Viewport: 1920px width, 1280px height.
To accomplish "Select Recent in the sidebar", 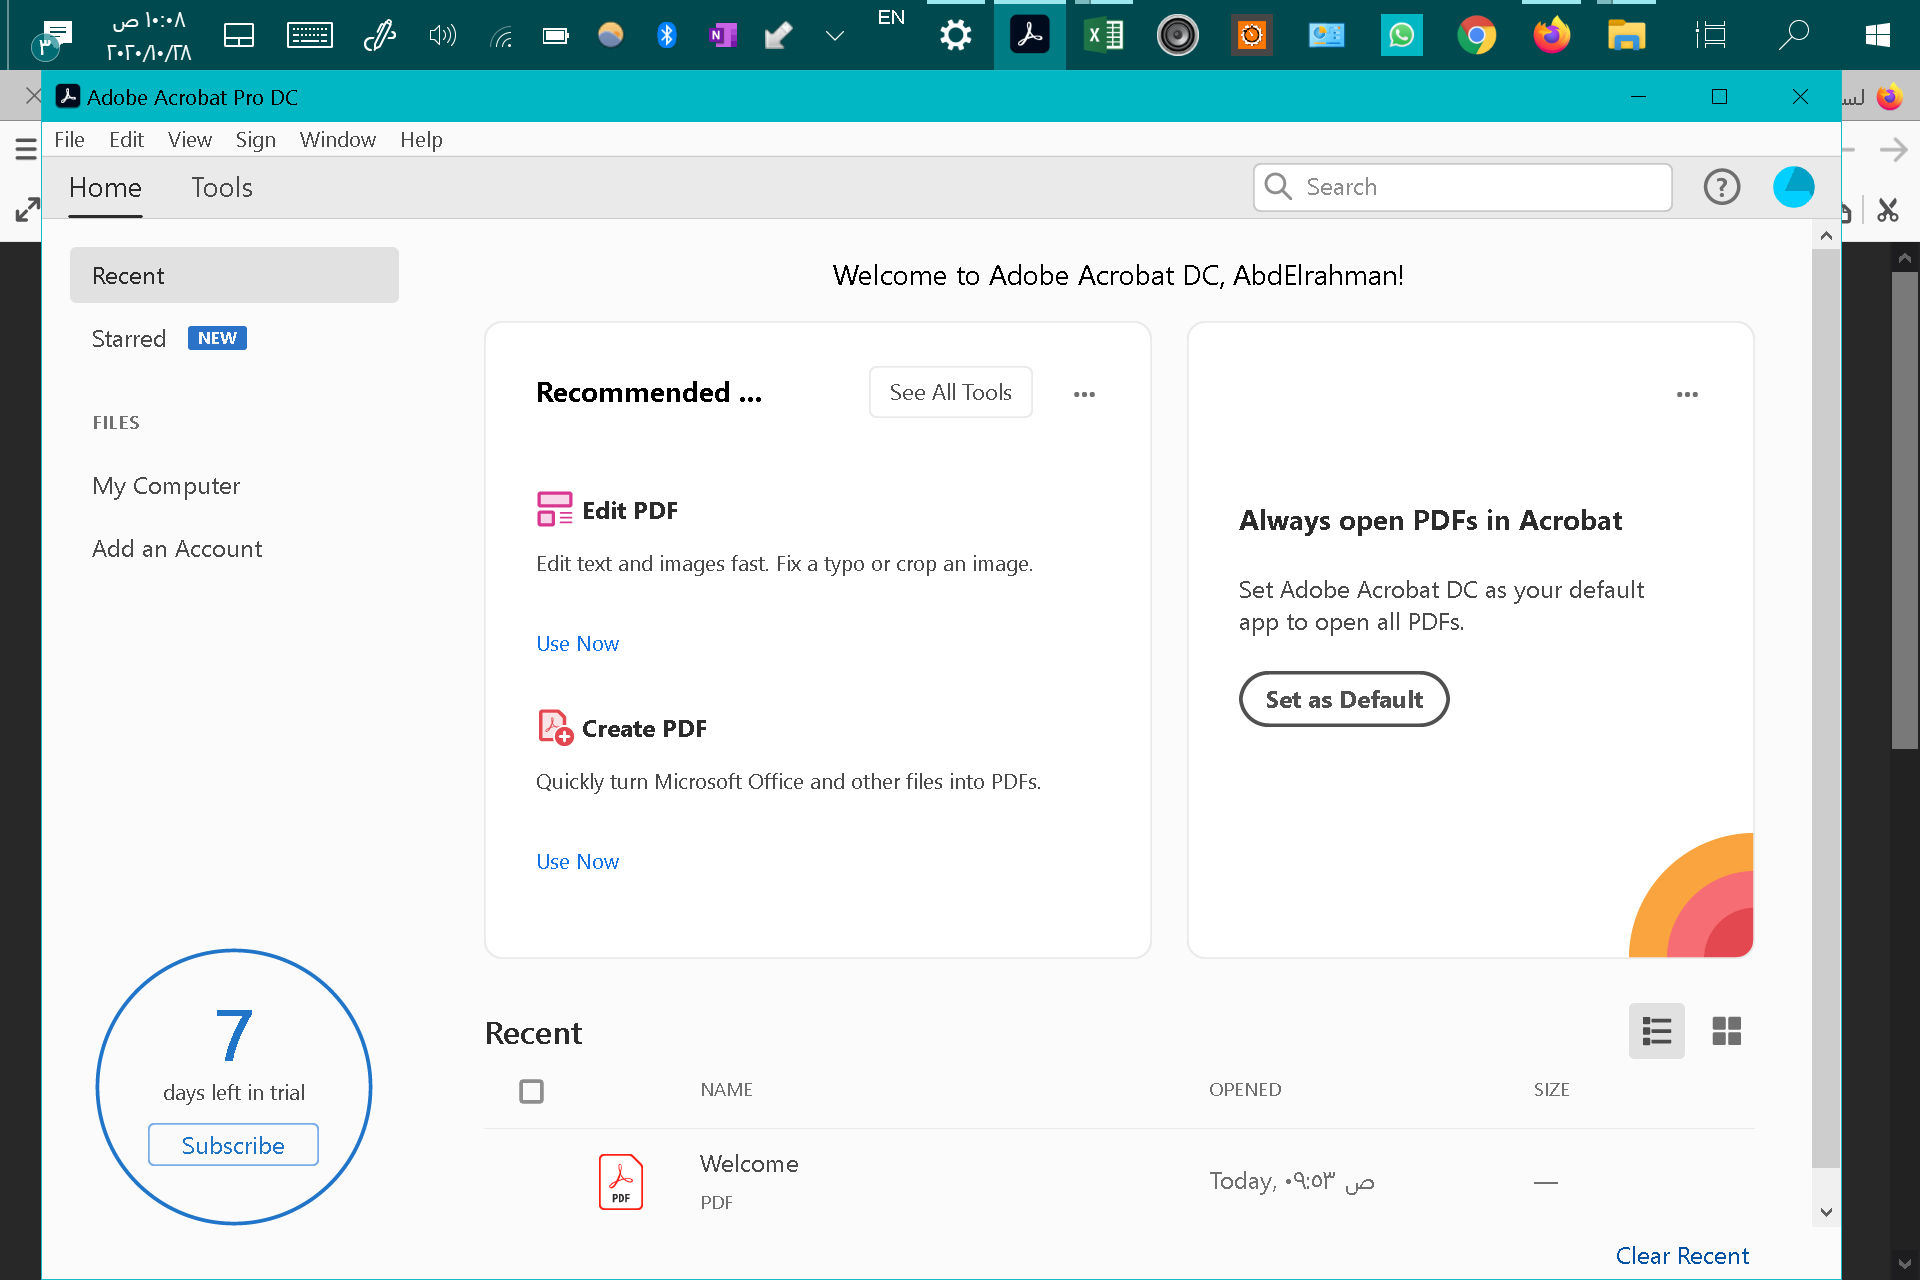I will [x=234, y=275].
